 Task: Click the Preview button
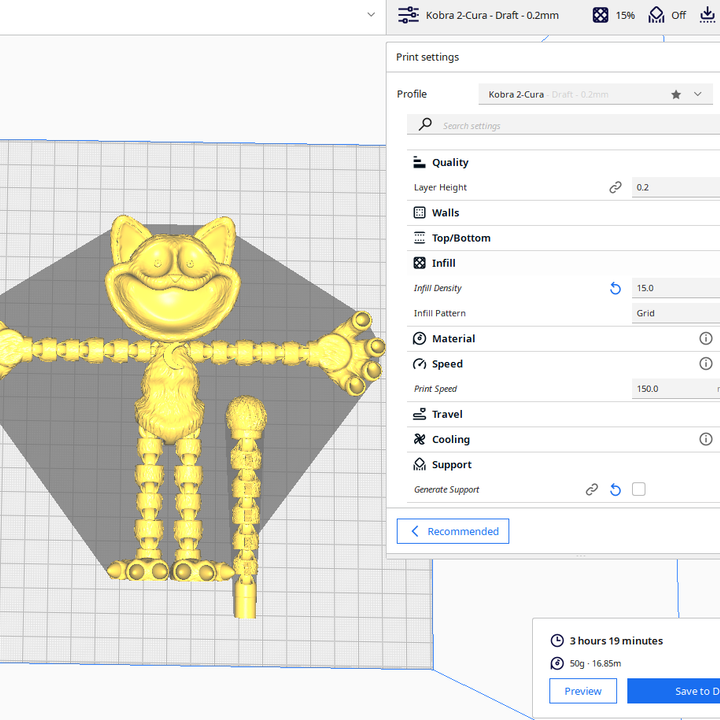(583, 691)
